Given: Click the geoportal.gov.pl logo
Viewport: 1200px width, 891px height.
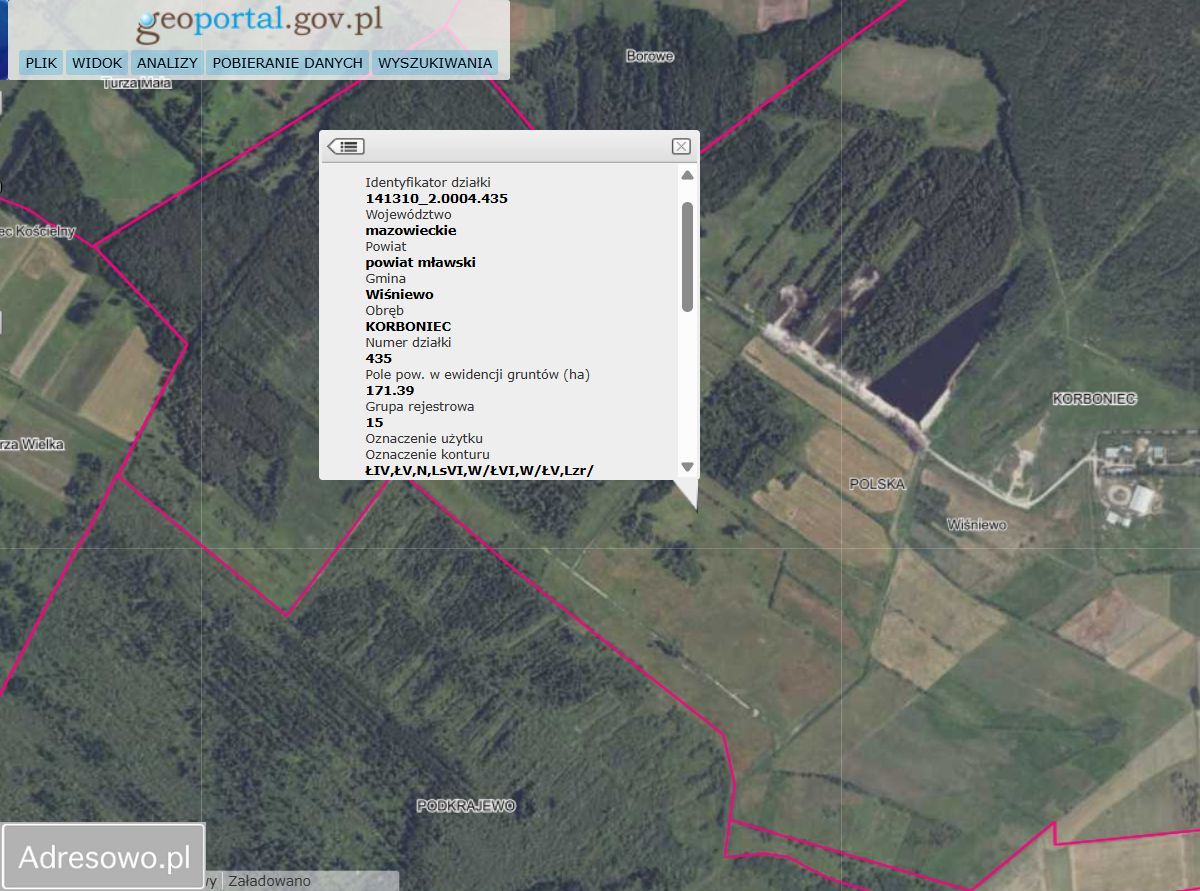Looking at the screenshot, I should pyautogui.click(x=260, y=22).
